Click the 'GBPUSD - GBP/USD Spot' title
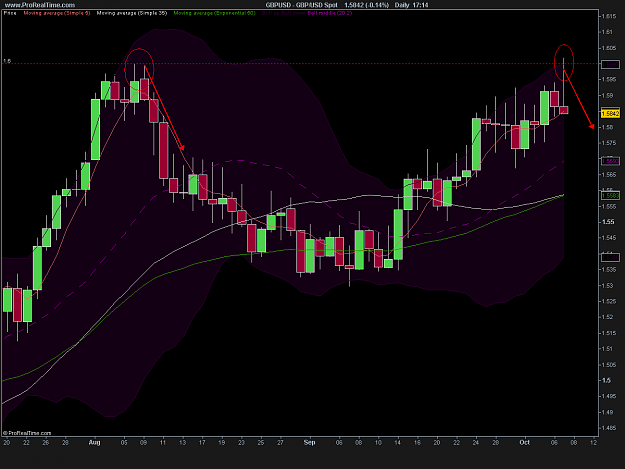 [302, 5]
